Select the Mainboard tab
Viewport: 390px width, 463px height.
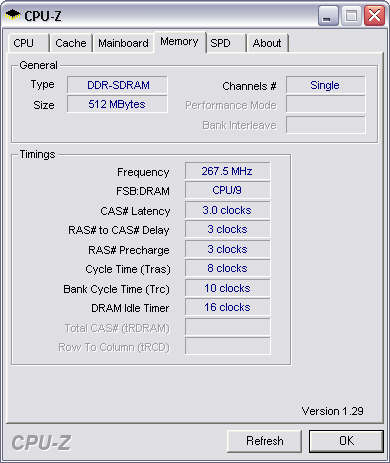click(x=123, y=43)
